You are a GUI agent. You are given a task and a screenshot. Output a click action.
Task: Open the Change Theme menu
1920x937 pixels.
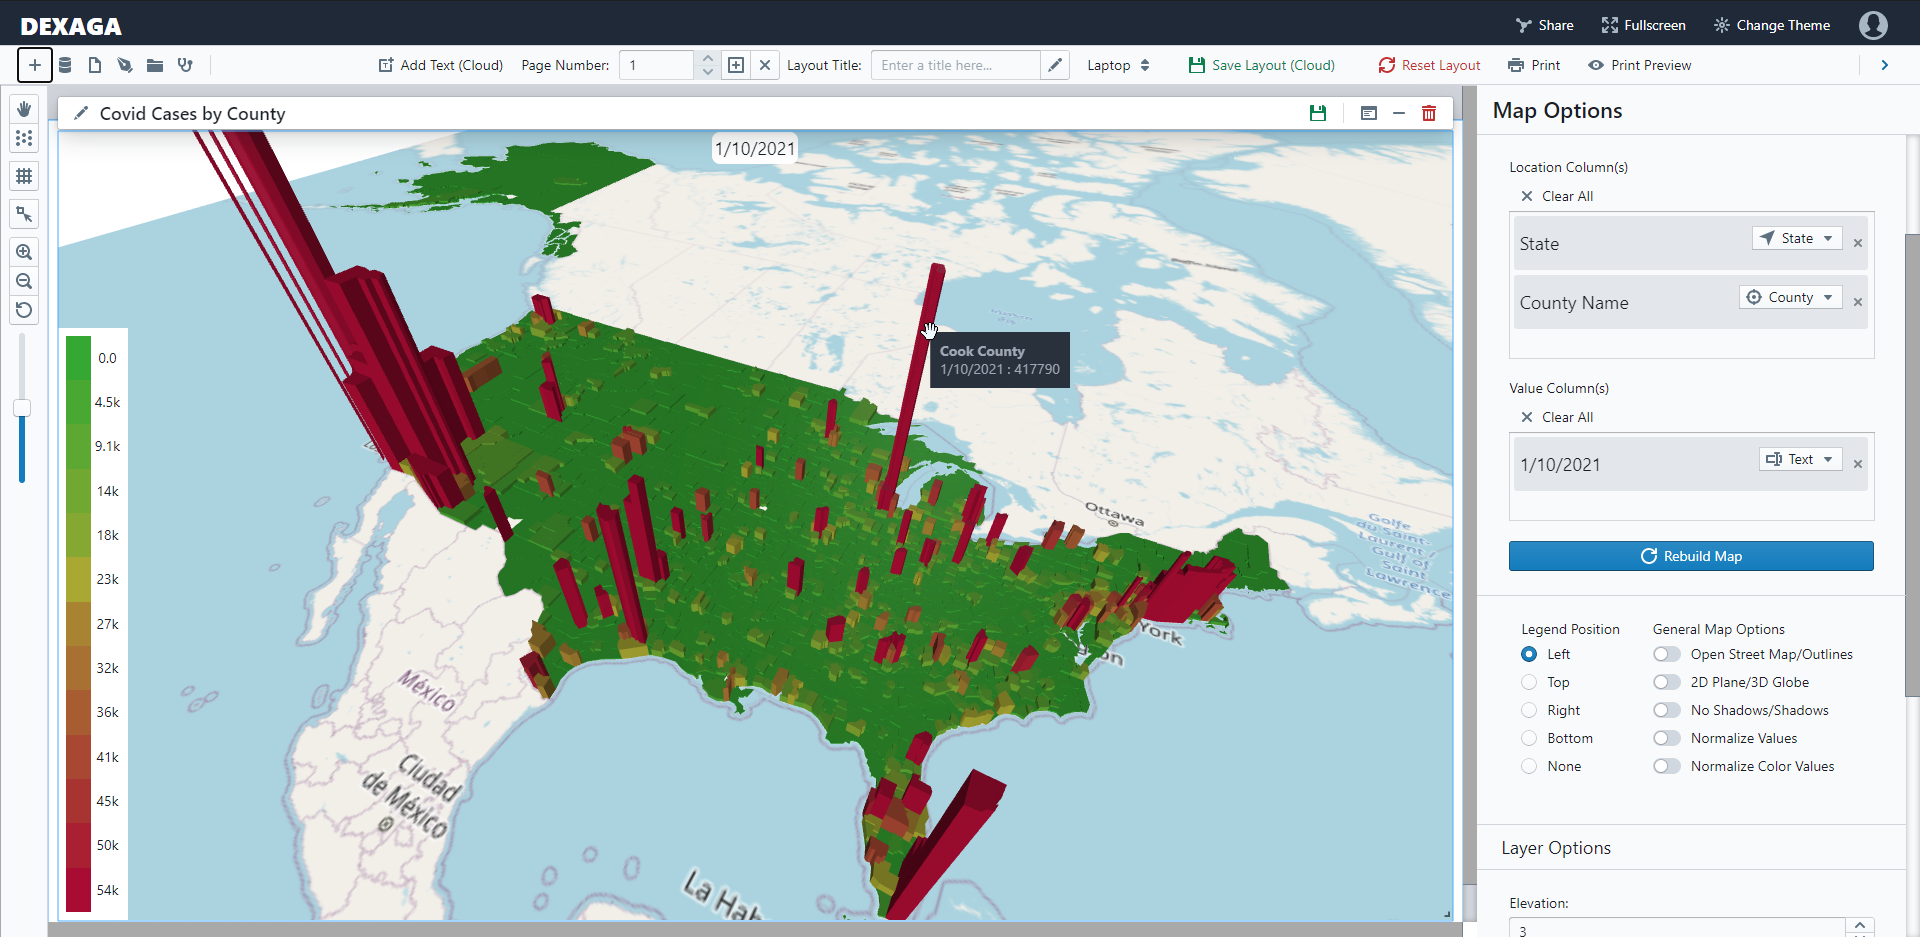[x=1771, y=25]
